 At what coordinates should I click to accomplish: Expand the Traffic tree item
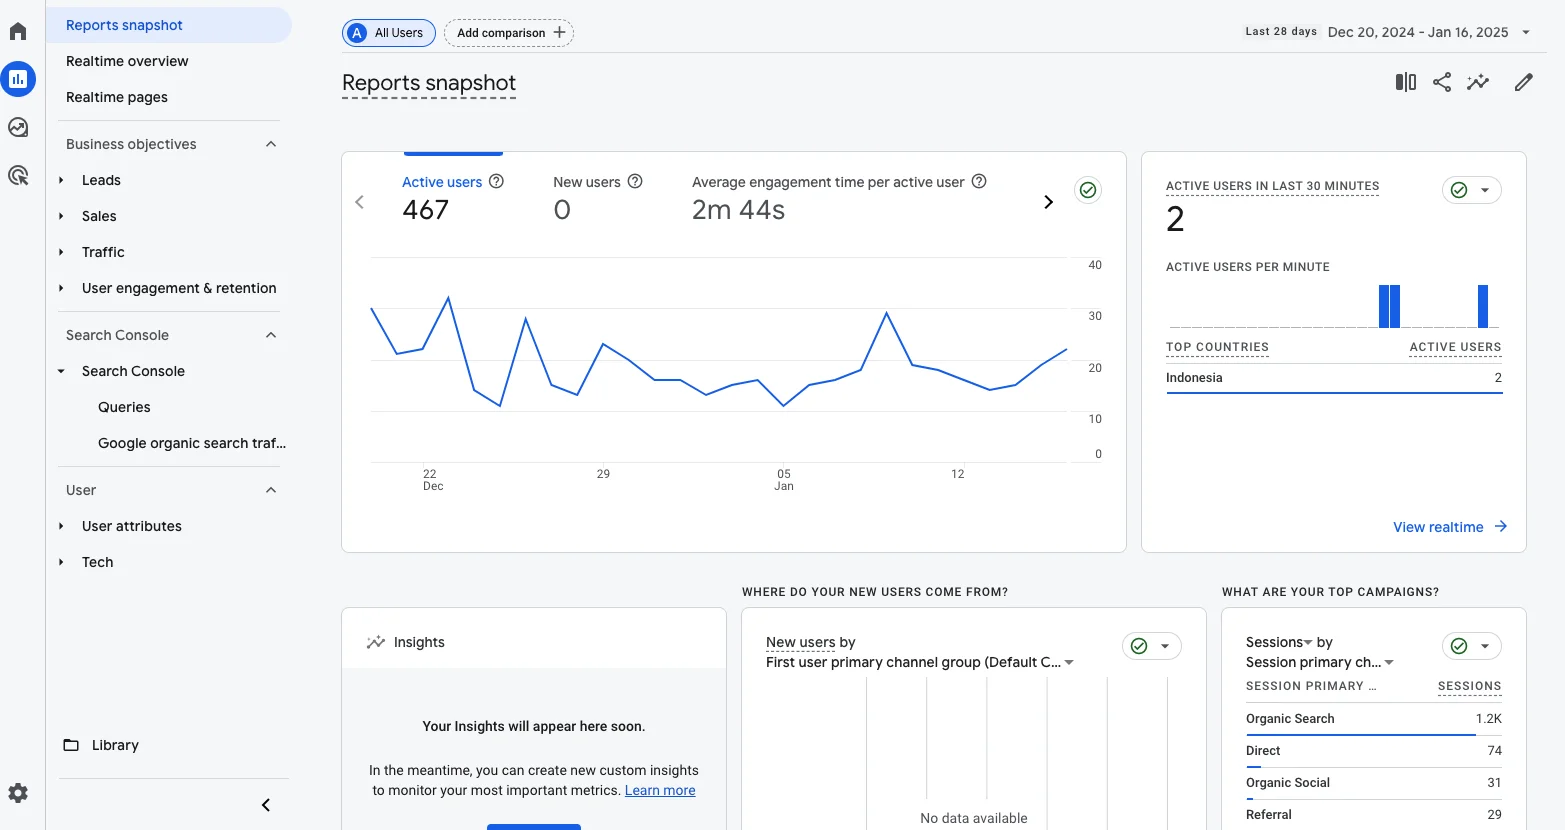coord(61,252)
